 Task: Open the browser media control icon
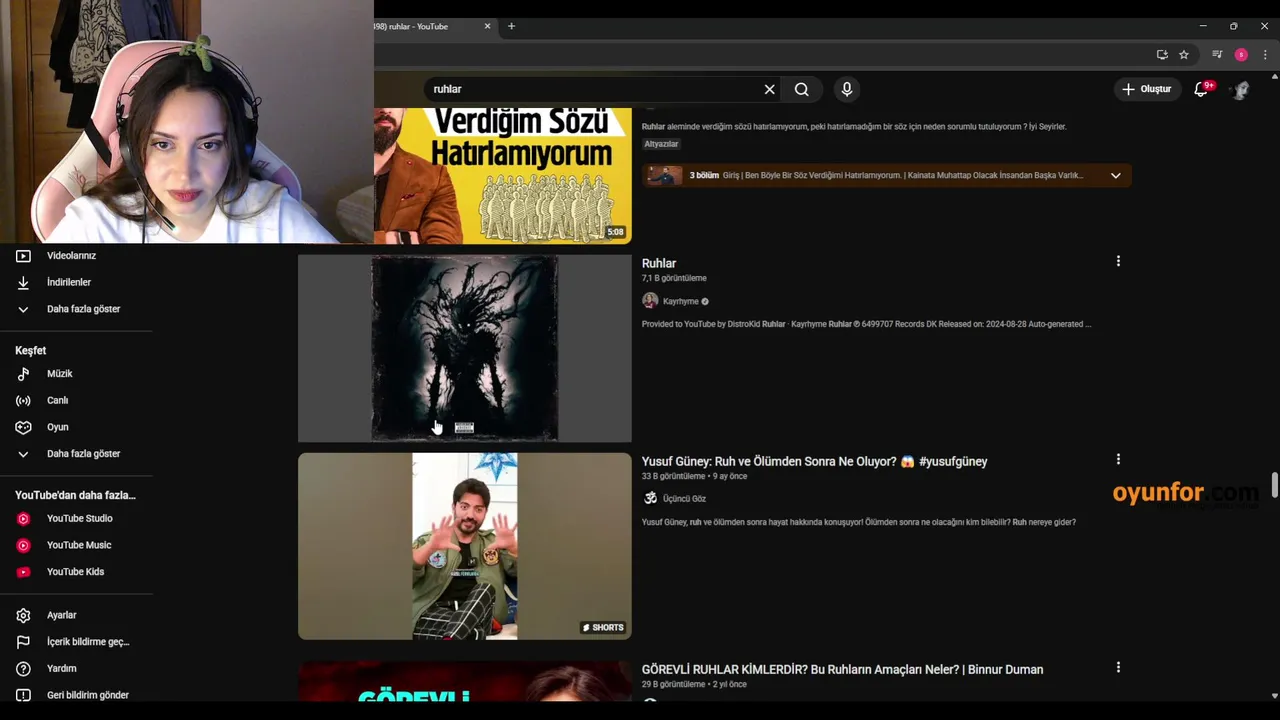pyautogui.click(x=1217, y=55)
